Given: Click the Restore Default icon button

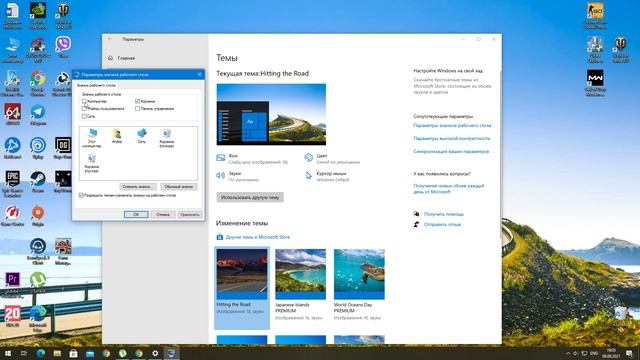Looking at the screenshot, I should point(179,187).
